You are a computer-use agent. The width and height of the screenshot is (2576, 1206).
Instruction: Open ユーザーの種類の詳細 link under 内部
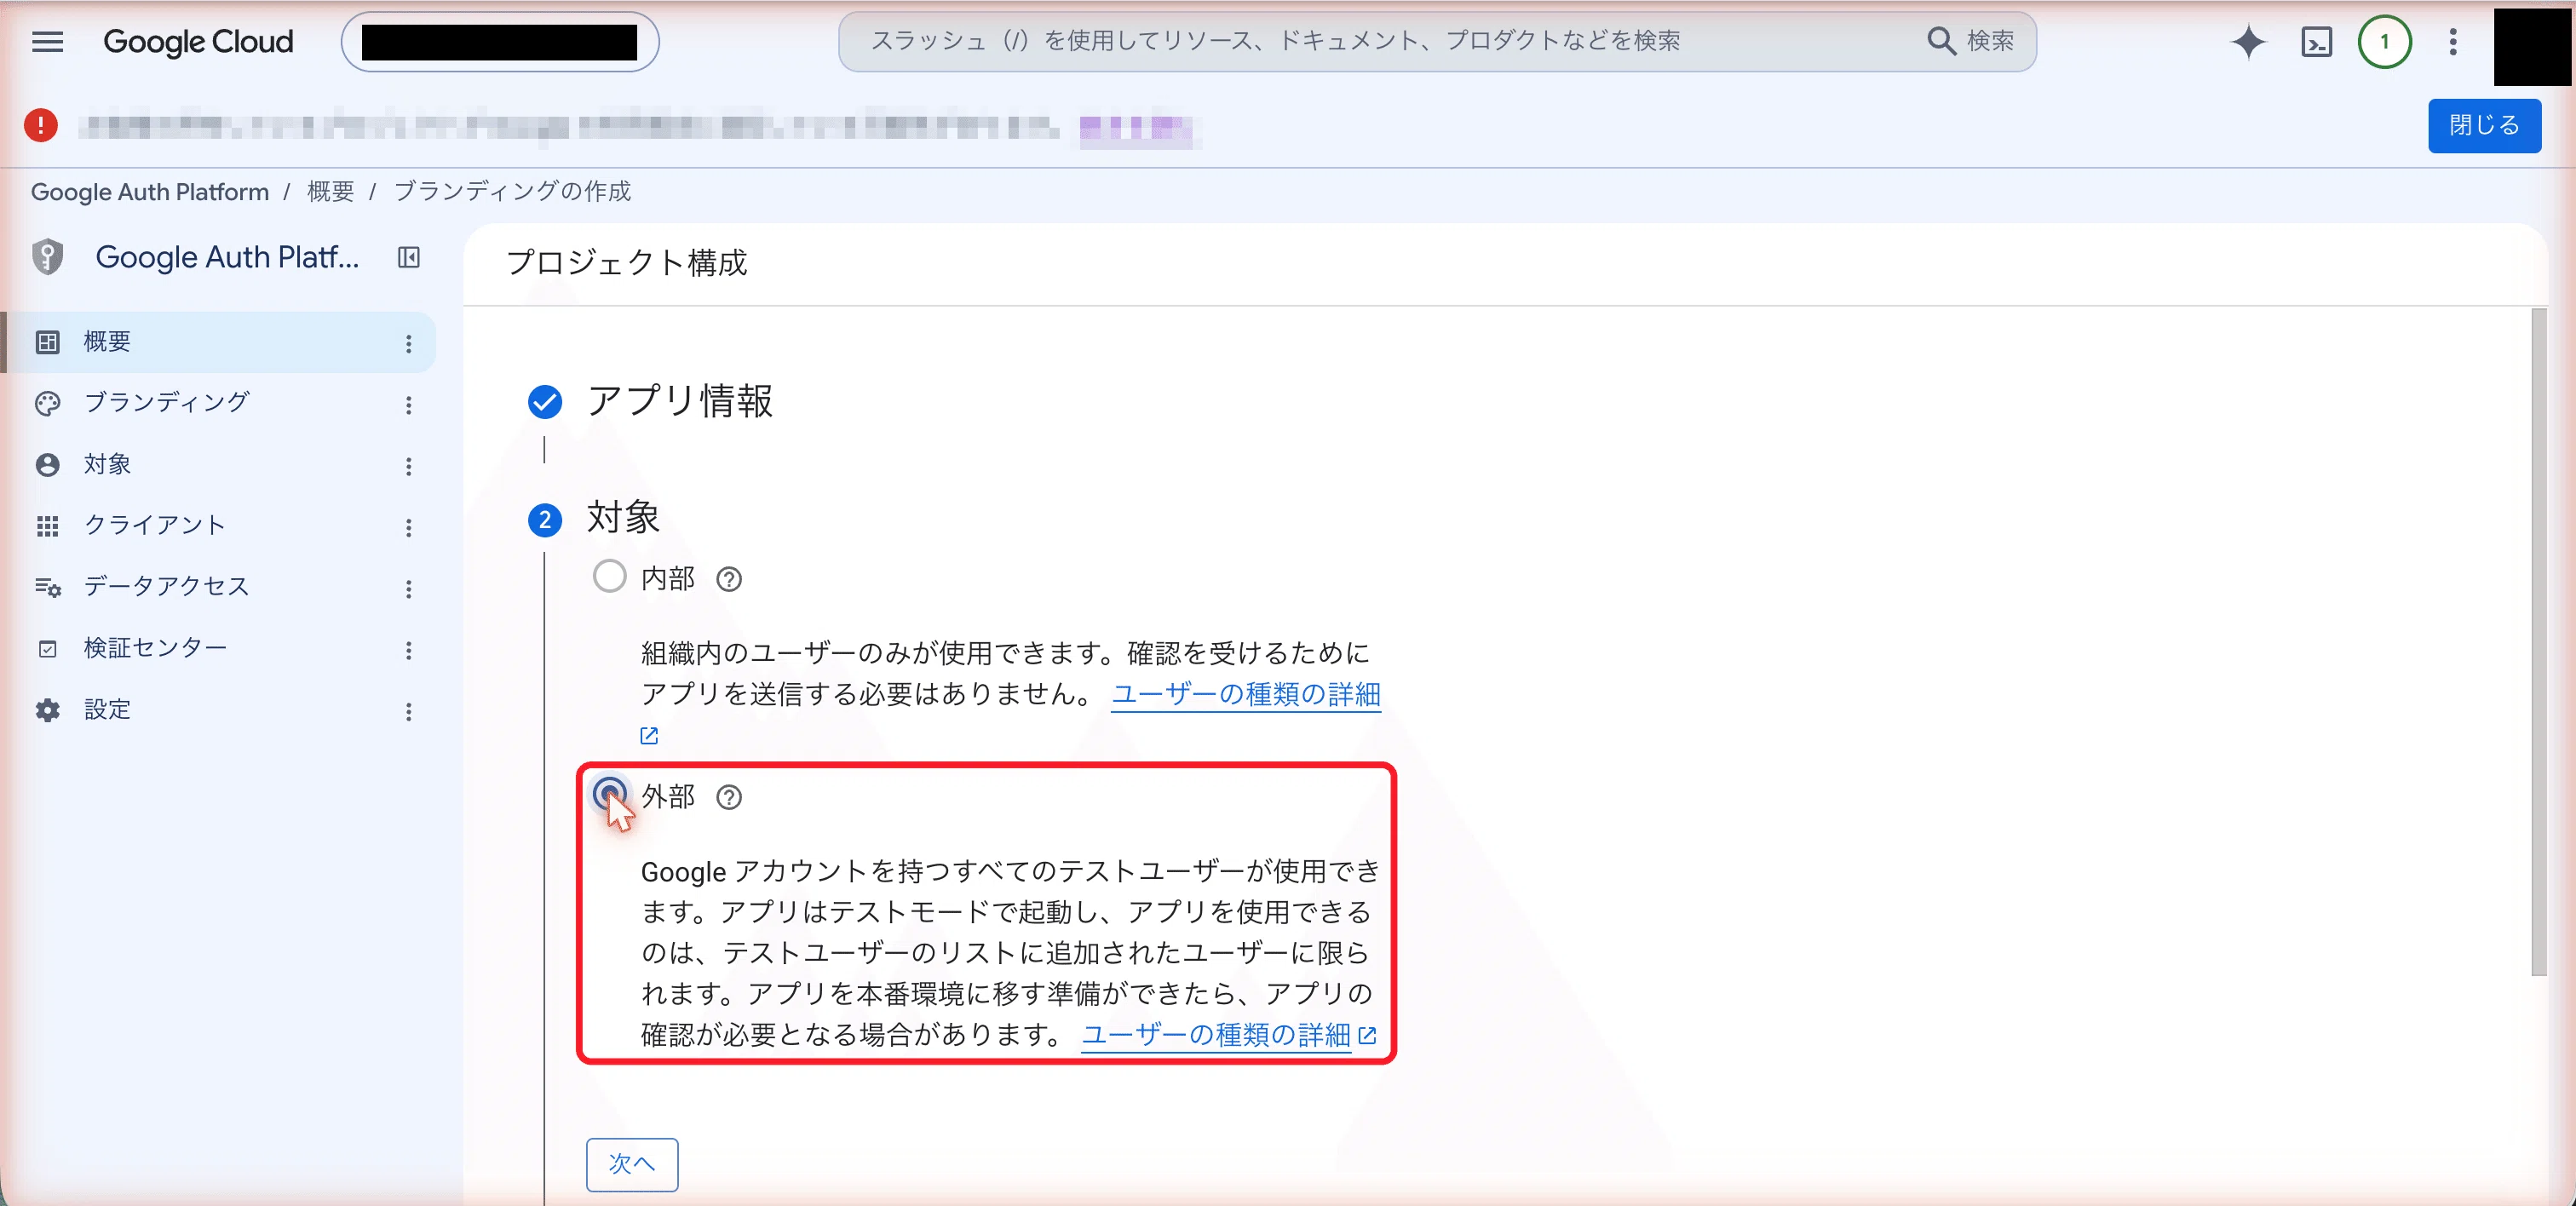pyautogui.click(x=1245, y=694)
